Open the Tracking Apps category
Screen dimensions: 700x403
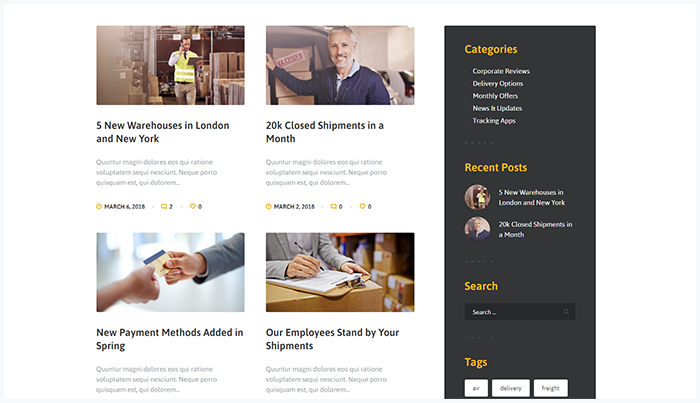(x=494, y=121)
